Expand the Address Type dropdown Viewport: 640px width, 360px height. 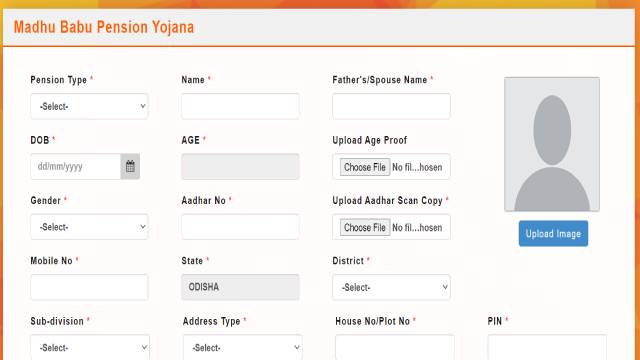click(x=242, y=347)
